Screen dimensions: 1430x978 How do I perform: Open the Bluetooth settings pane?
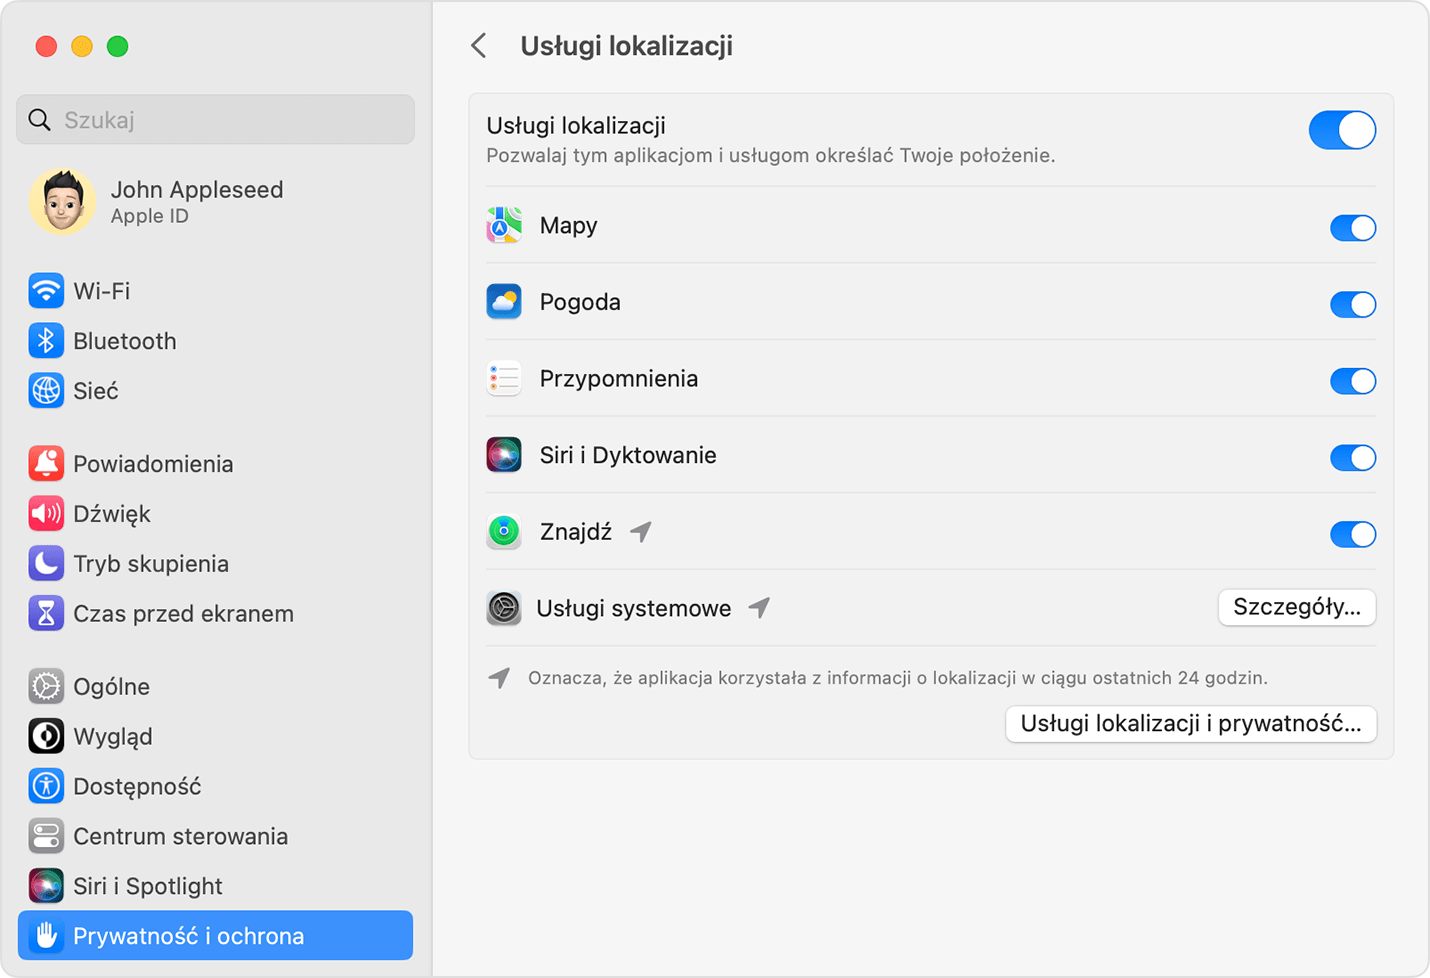(215, 341)
